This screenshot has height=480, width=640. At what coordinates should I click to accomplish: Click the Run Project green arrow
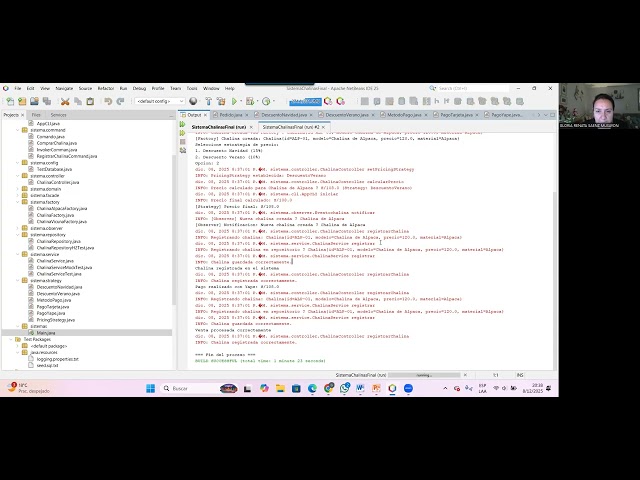point(234,101)
